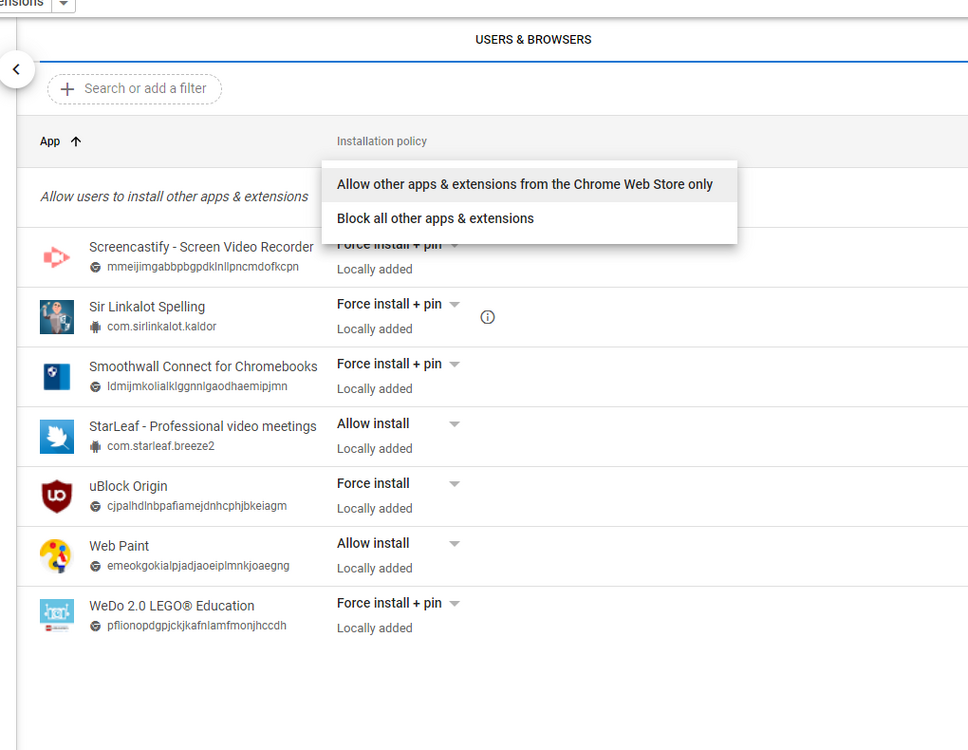Expand Sir Linkalot installation policy dropdown
Image resolution: width=968 pixels, height=750 pixels.
tap(454, 304)
